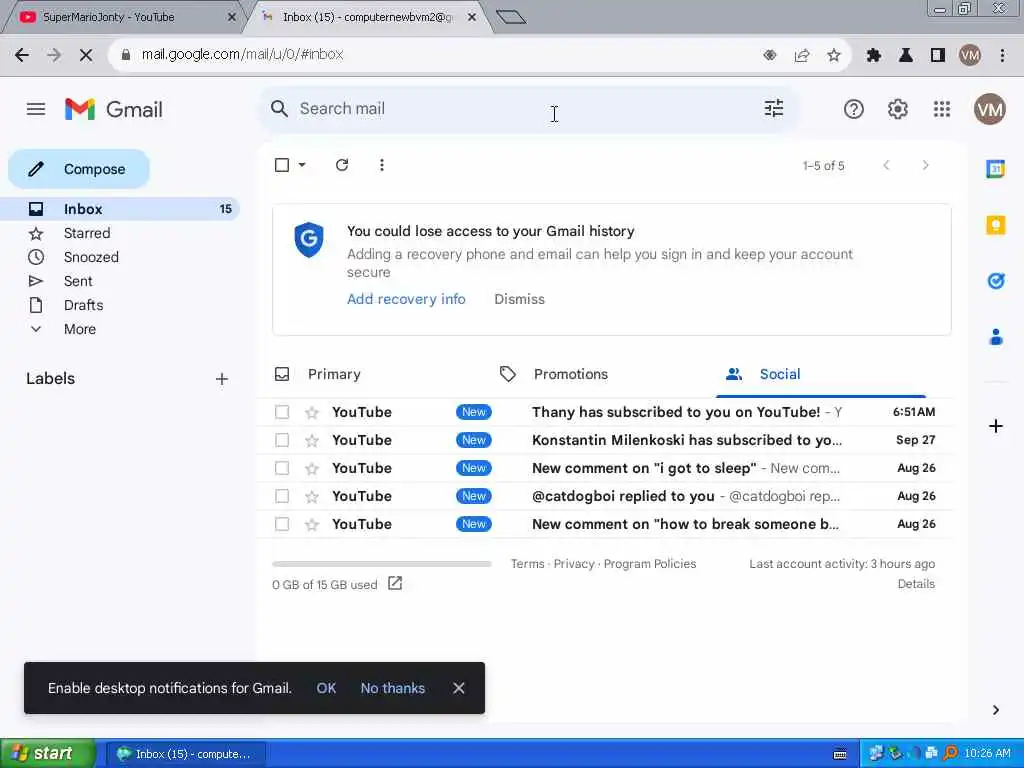Show side panel using the bottom-right chevron
Screen dimensions: 1024x768
point(995,710)
